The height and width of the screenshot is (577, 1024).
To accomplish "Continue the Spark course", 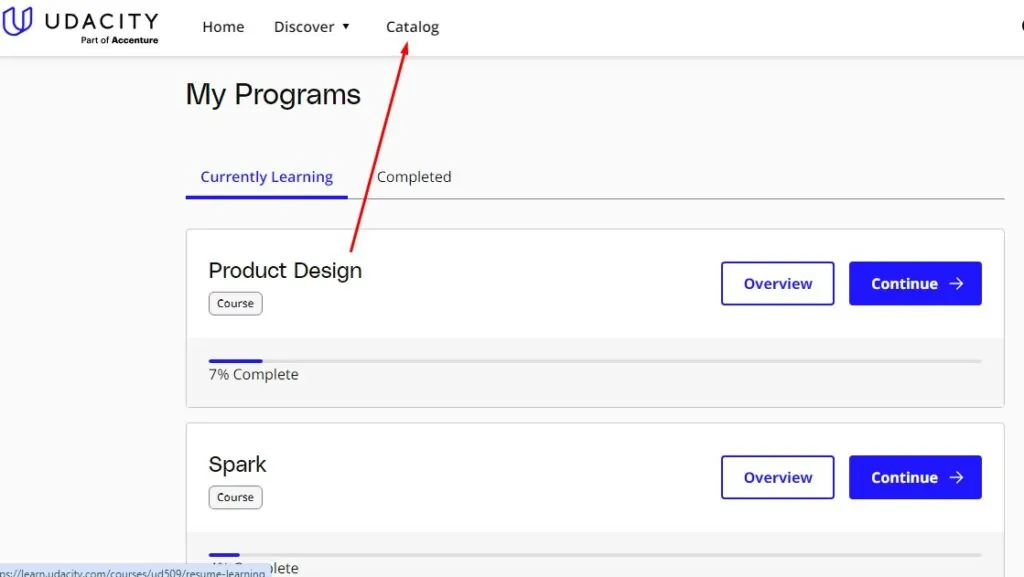I will pyautogui.click(x=915, y=477).
